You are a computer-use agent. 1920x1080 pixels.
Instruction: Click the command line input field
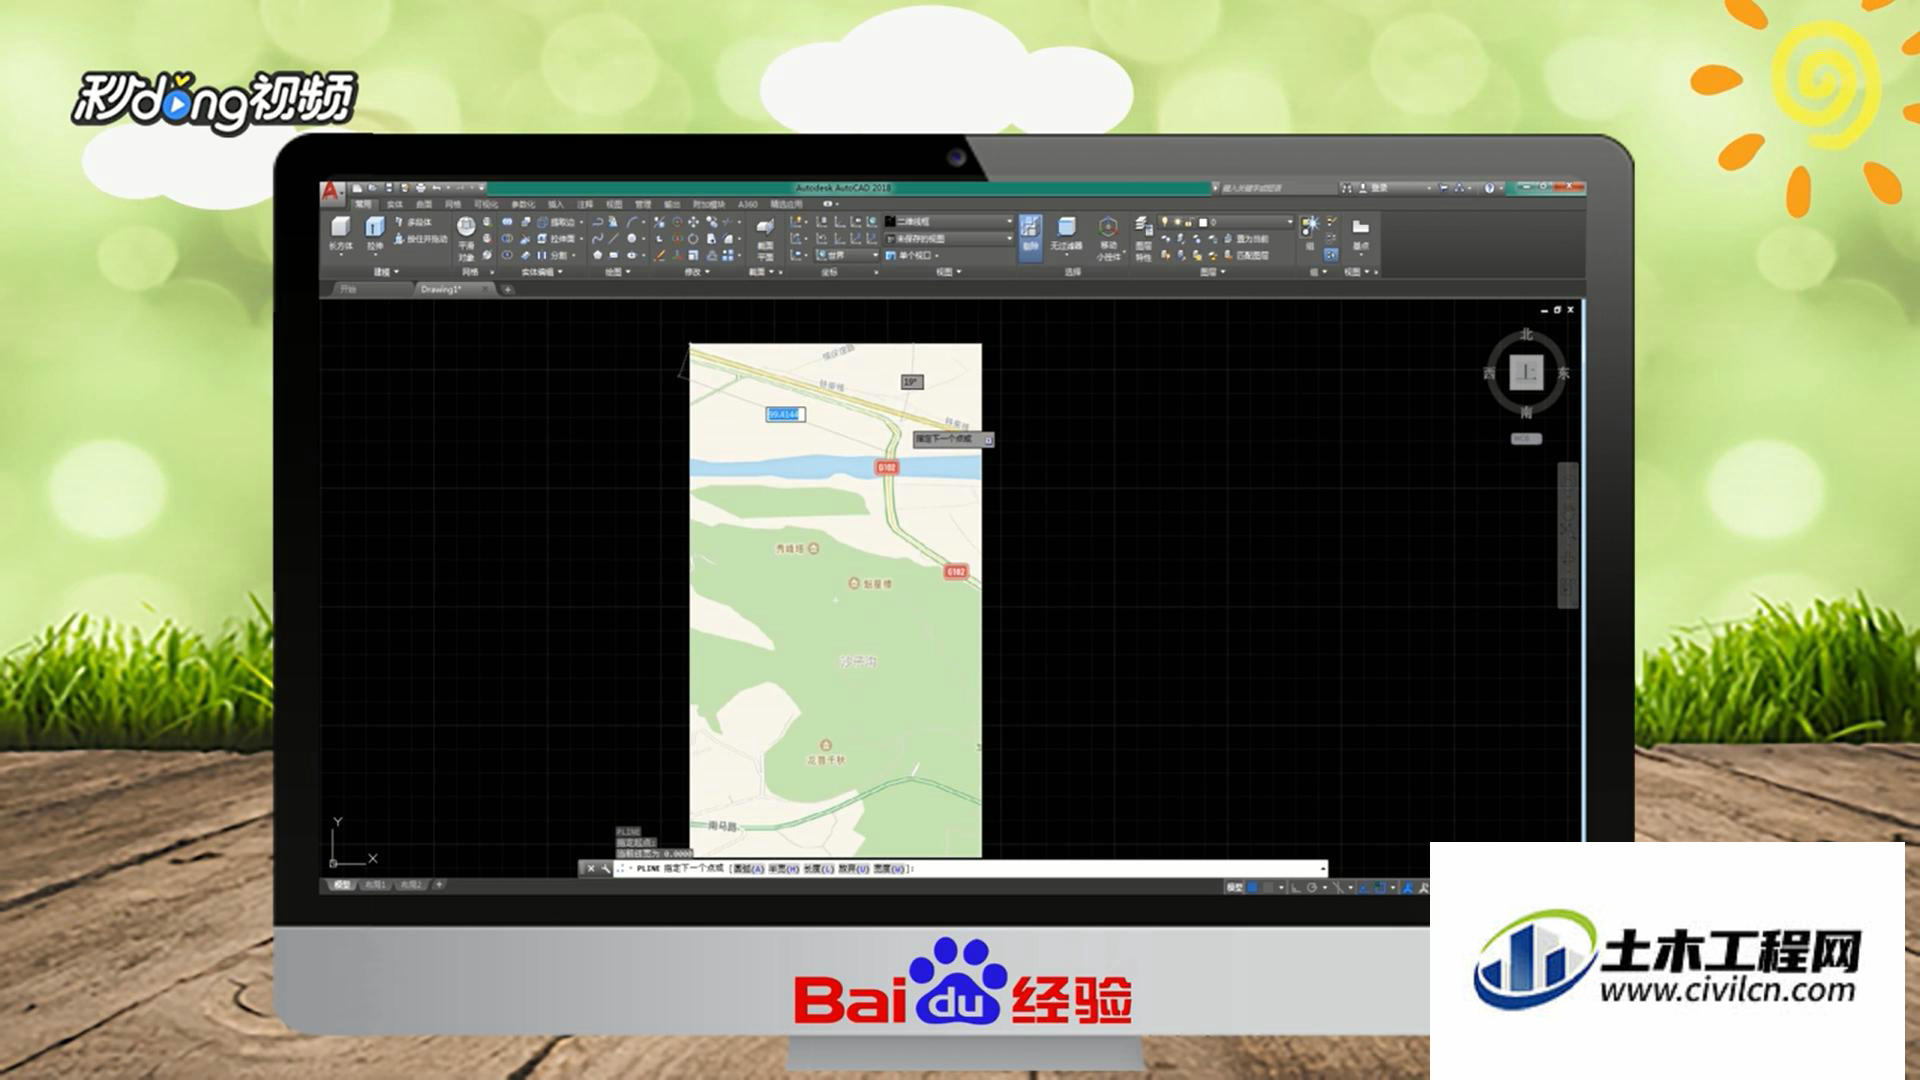tap(970, 869)
